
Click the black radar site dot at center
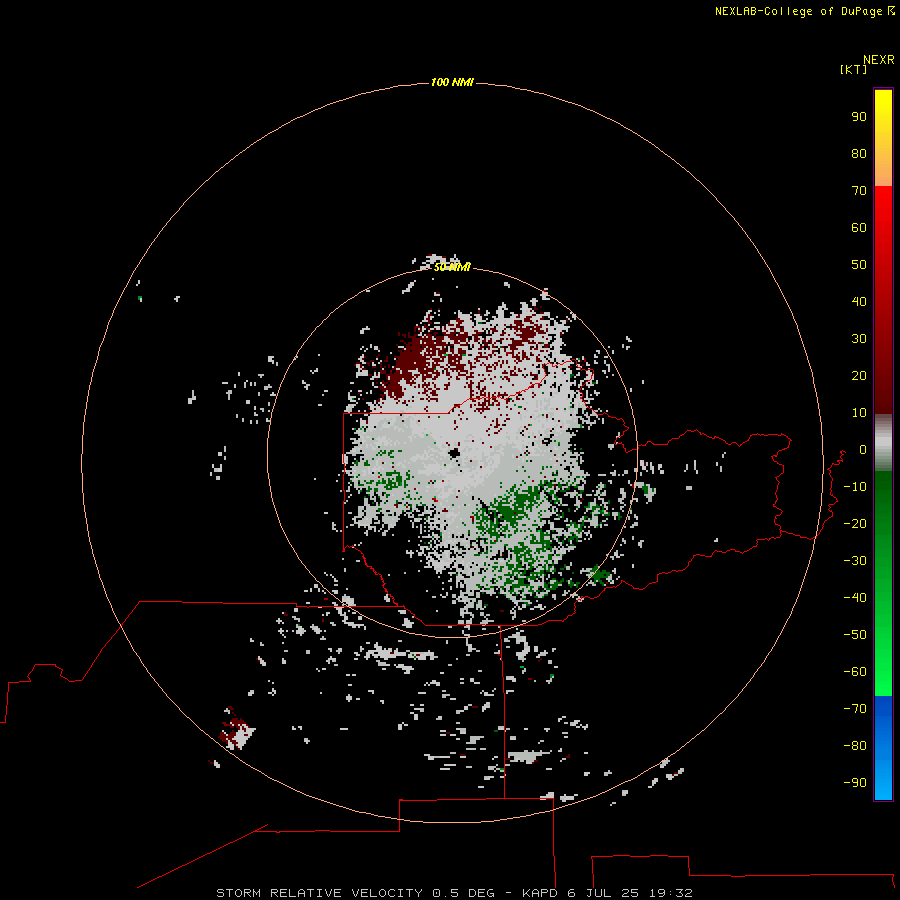pos(455,453)
